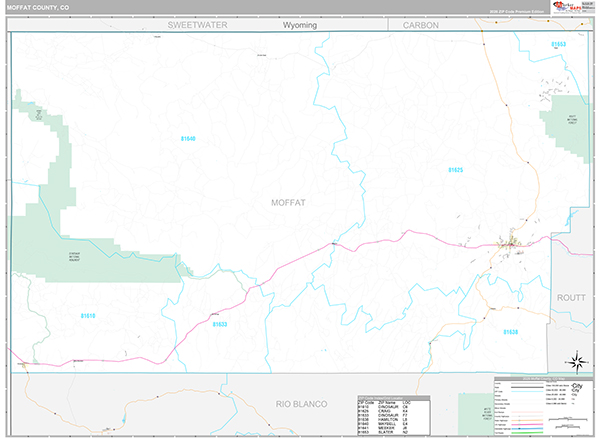Select ZIP code 81610 label

(88, 316)
